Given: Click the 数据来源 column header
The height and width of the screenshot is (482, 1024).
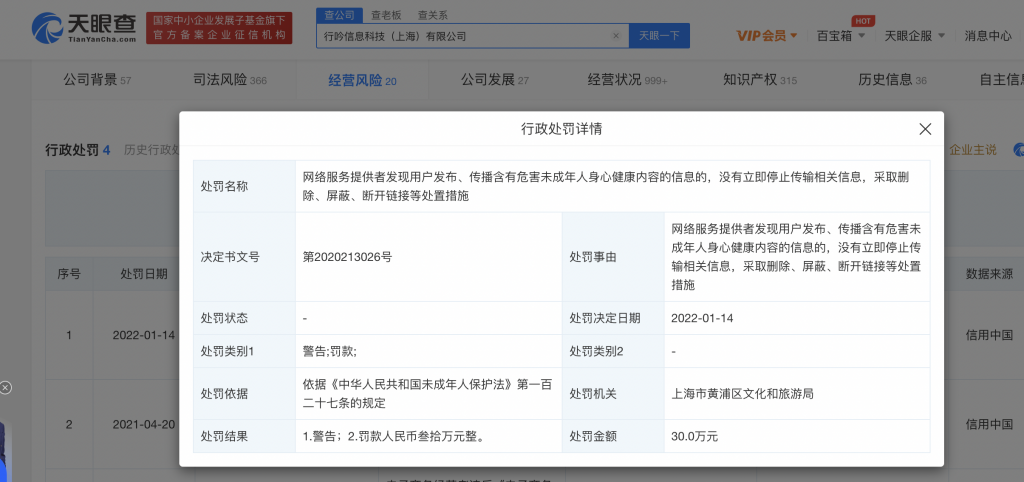Looking at the screenshot, I should pyautogui.click(x=989, y=274).
